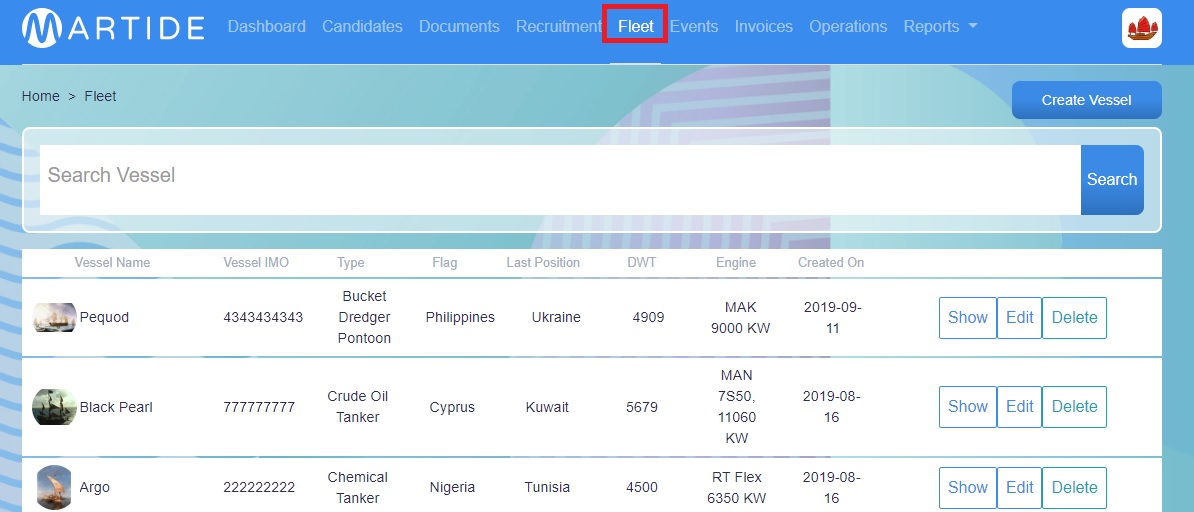Click the Bucket Dredger Pontoon type cell

point(365,317)
